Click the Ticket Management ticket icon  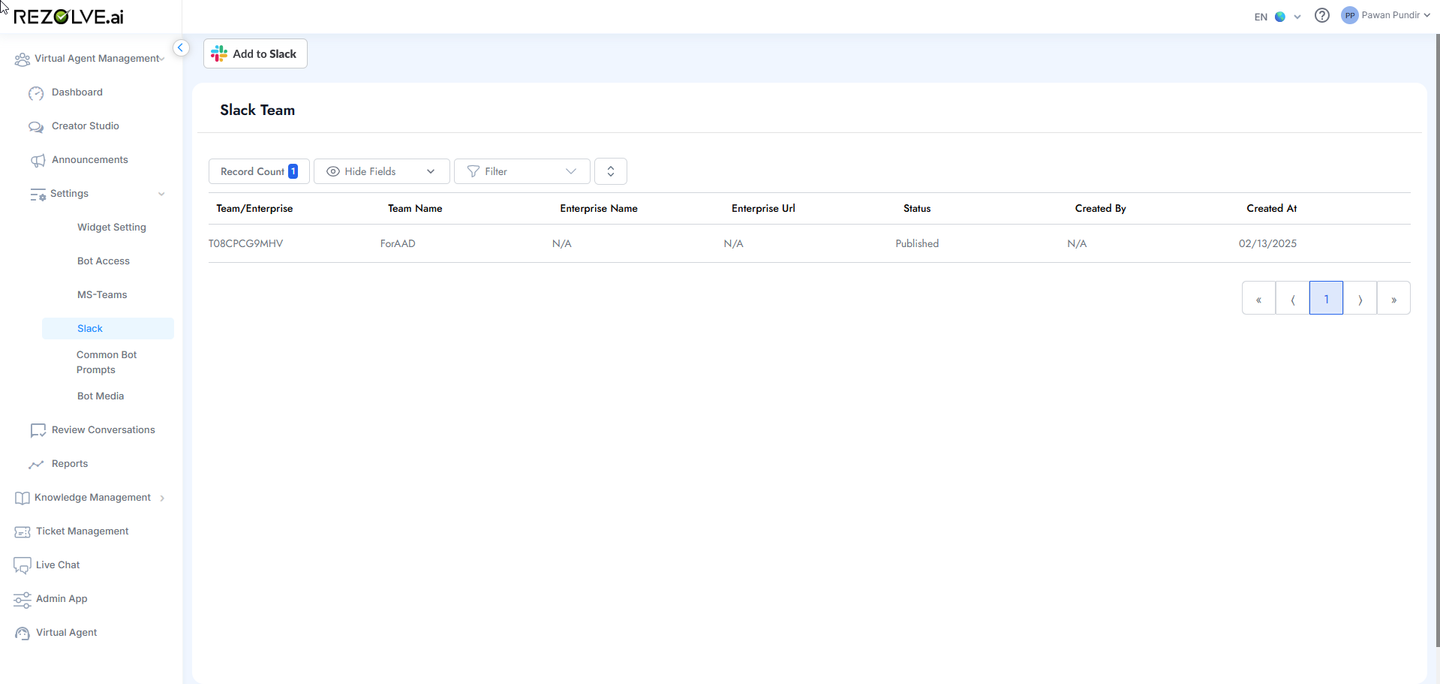[x=22, y=532]
